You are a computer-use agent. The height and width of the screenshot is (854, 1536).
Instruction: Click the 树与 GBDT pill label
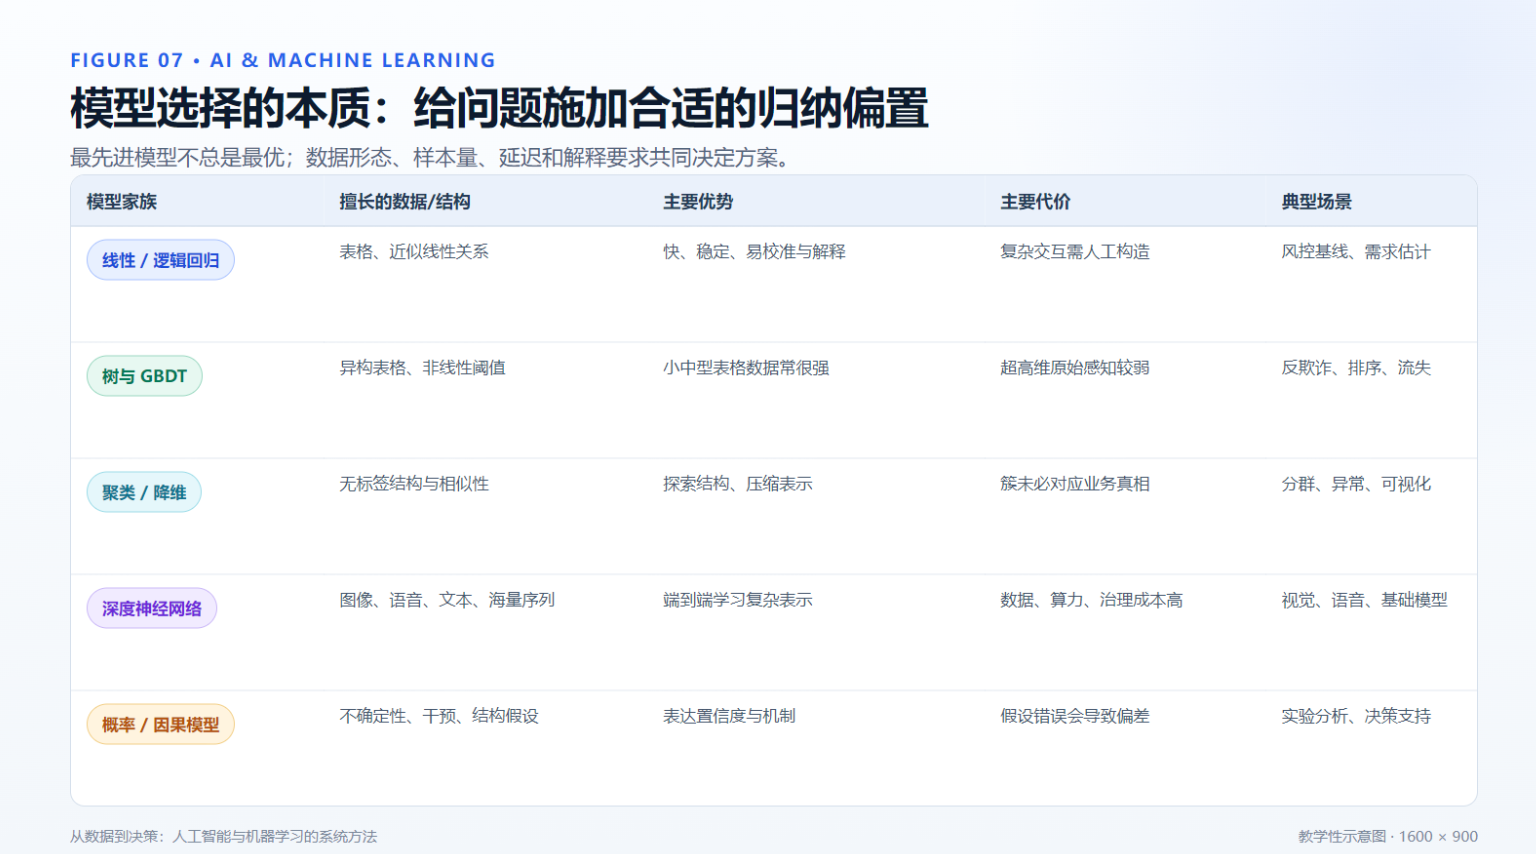(144, 376)
